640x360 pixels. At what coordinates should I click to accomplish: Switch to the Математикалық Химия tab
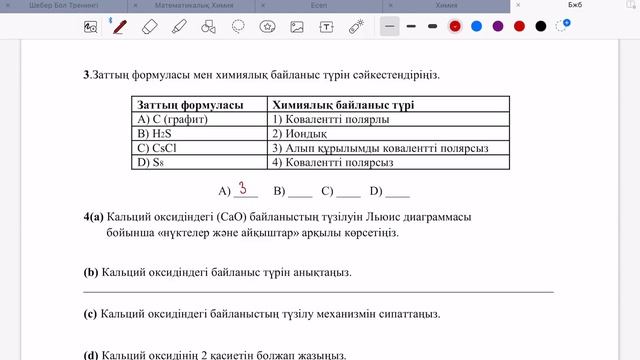(x=194, y=5)
